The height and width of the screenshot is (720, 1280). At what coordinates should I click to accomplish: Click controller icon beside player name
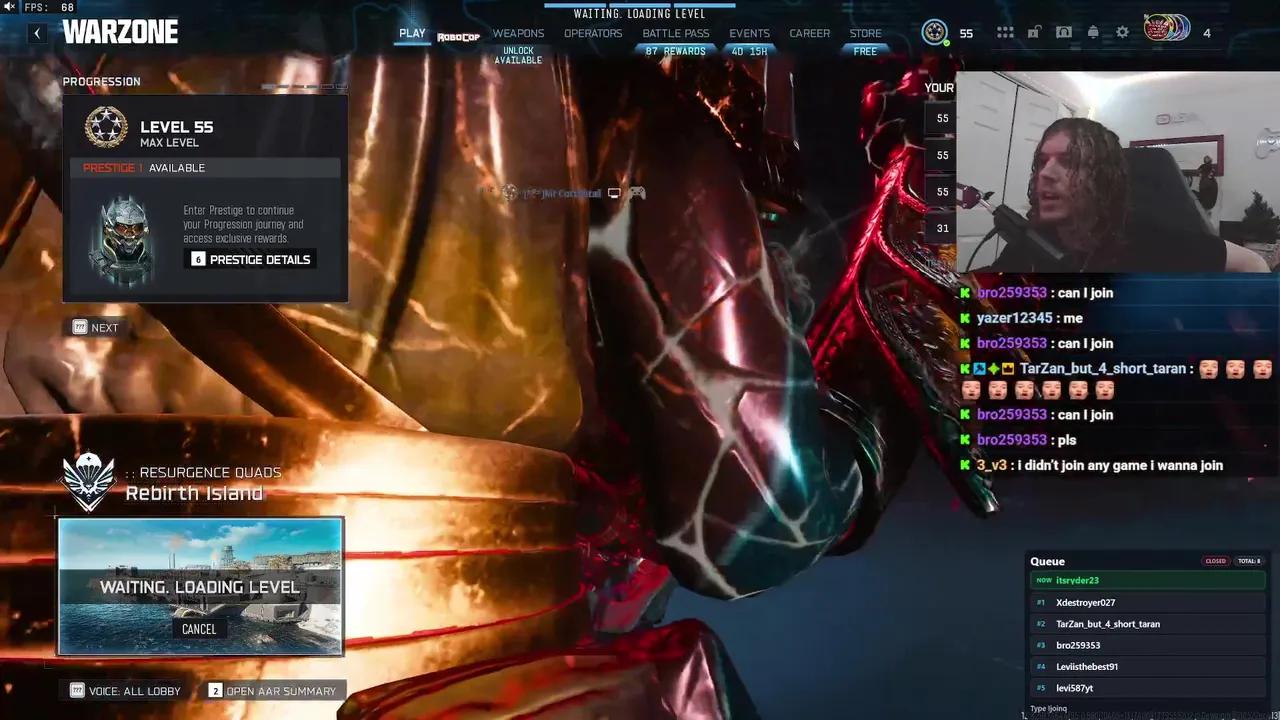point(636,193)
